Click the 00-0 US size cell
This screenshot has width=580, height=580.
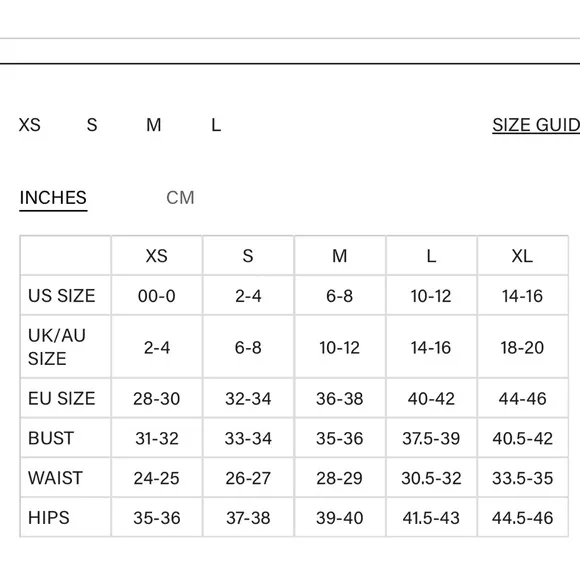click(x=156, y=296)
